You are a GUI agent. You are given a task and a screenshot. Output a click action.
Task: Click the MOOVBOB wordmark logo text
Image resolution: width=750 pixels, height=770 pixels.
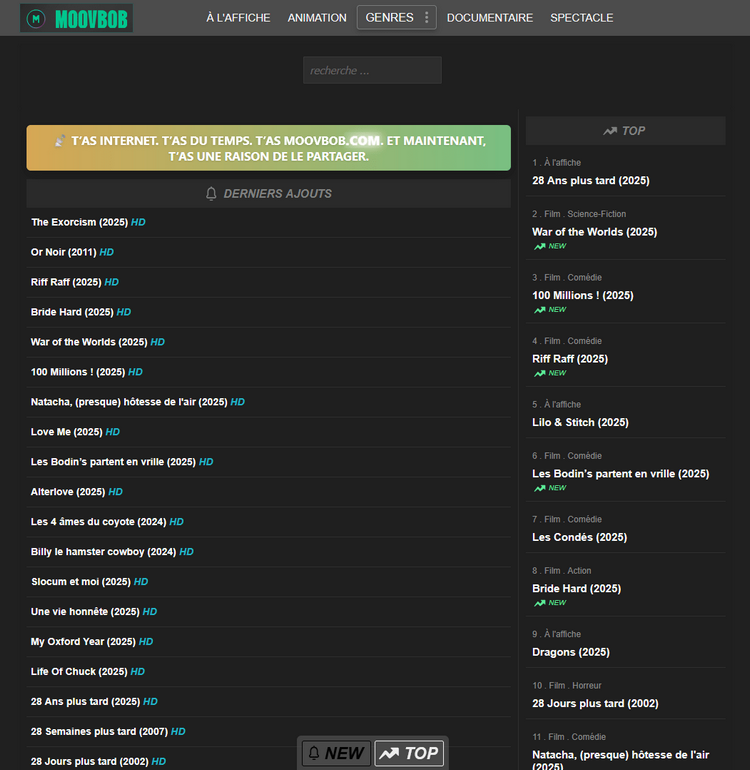click(x=91, y=19)
